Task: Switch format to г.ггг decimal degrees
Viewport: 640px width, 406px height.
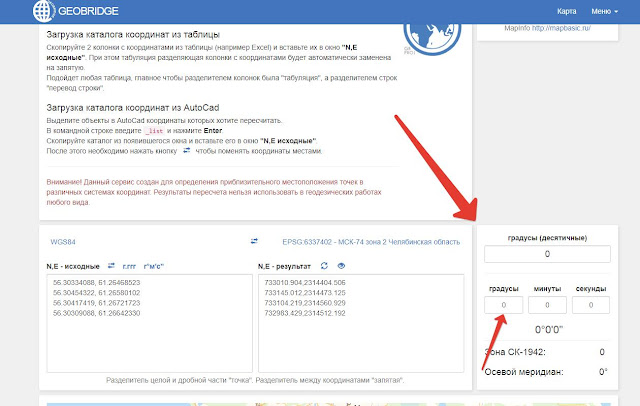Action: pyautogui.click(x=129, y=266)
